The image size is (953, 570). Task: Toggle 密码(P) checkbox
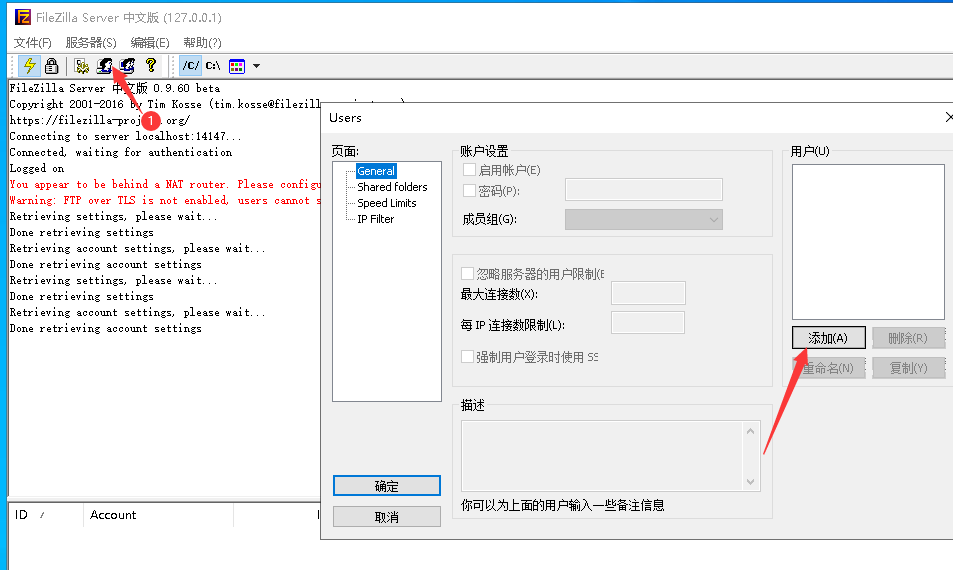[x=469, y=191]
